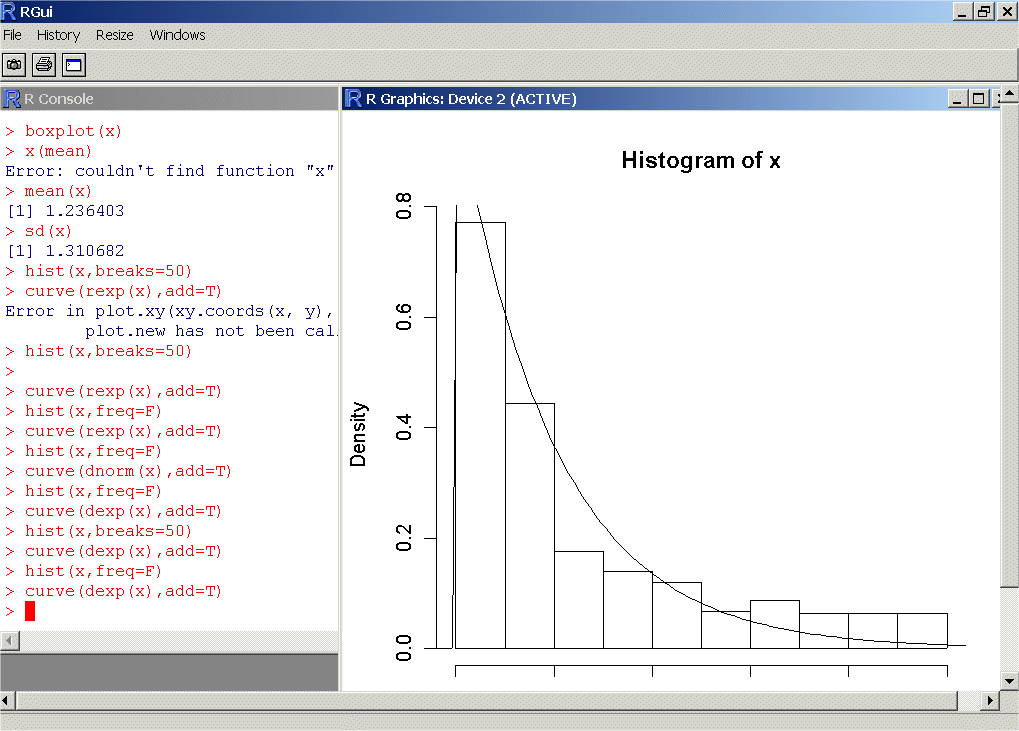Maximize the R Graphics Device 2 window
This screenshot has height=731, width=1019.
click(x=978, y=98)
